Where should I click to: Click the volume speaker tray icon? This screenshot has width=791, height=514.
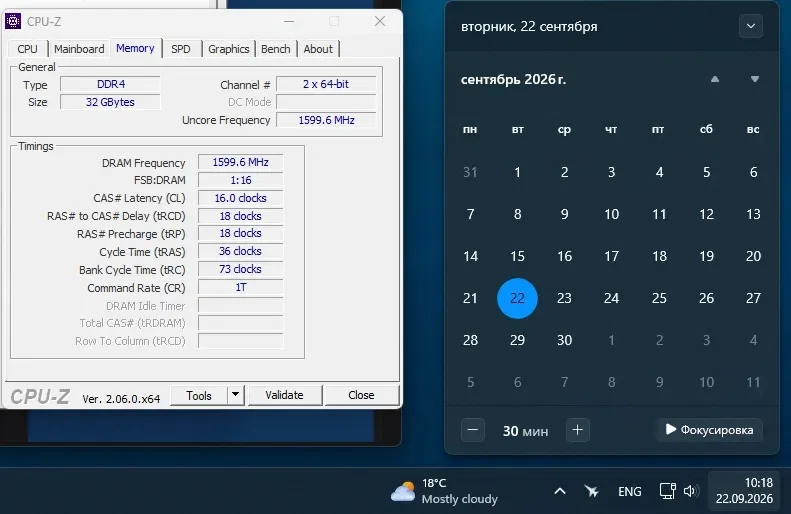[691, 491]
